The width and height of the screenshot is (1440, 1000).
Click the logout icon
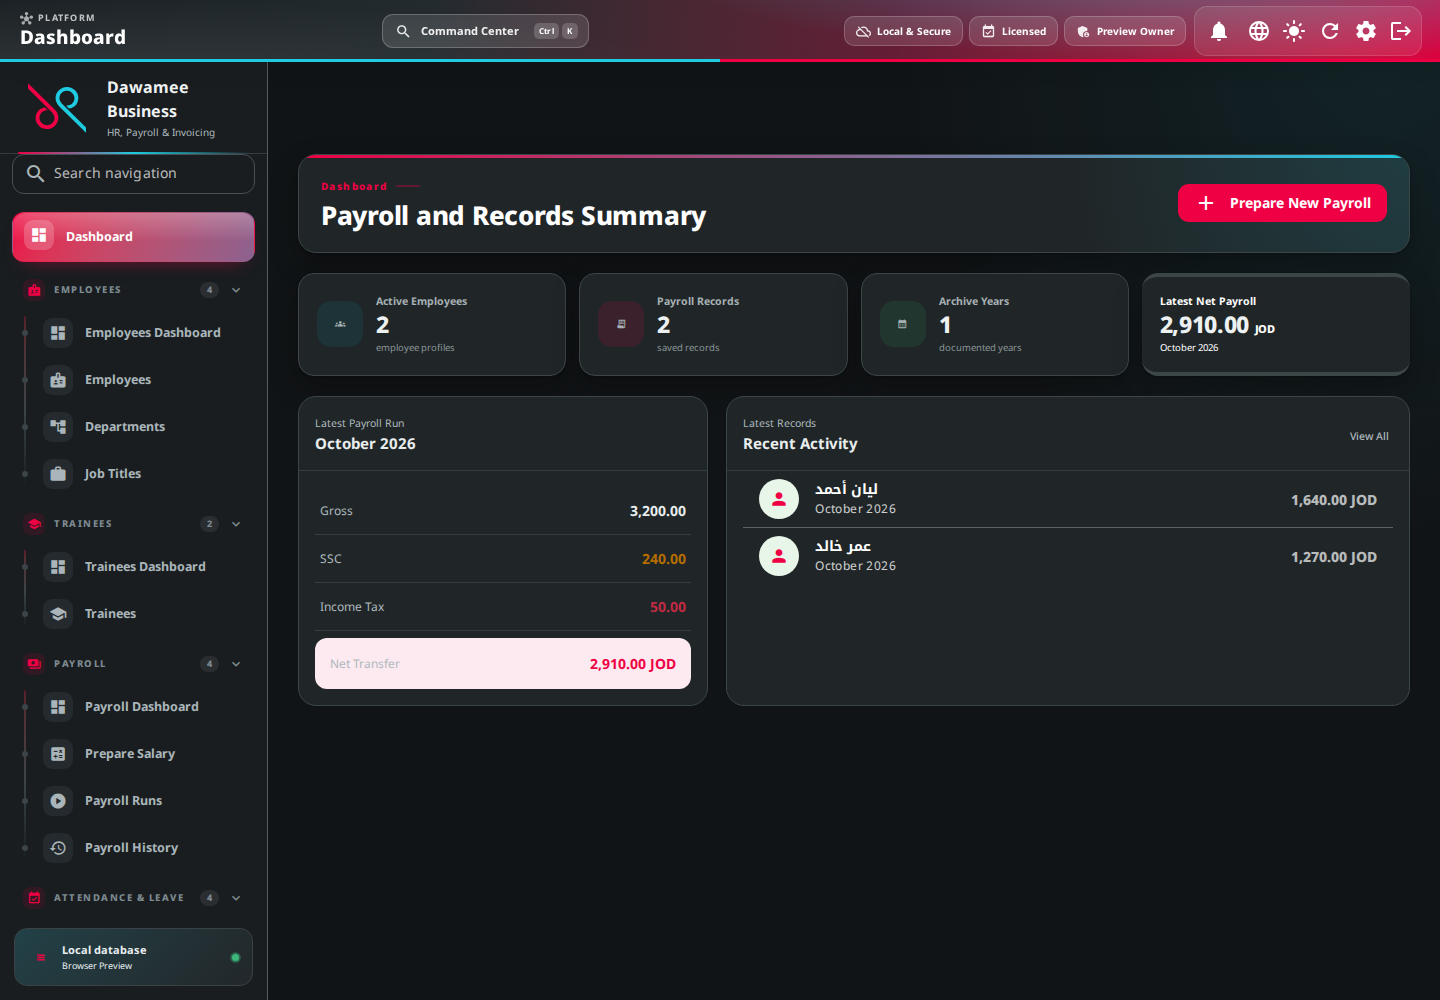coord(1401,31)
